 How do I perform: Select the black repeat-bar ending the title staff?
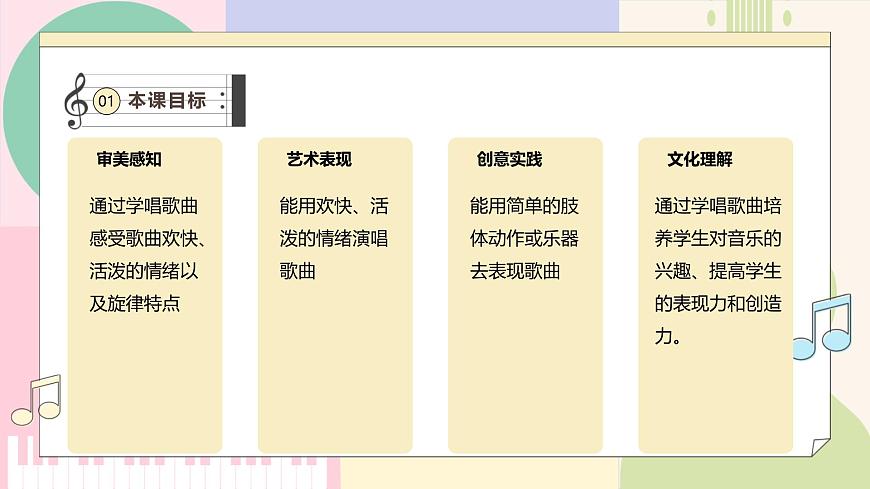pyautogui.click(x=238, y=100)
